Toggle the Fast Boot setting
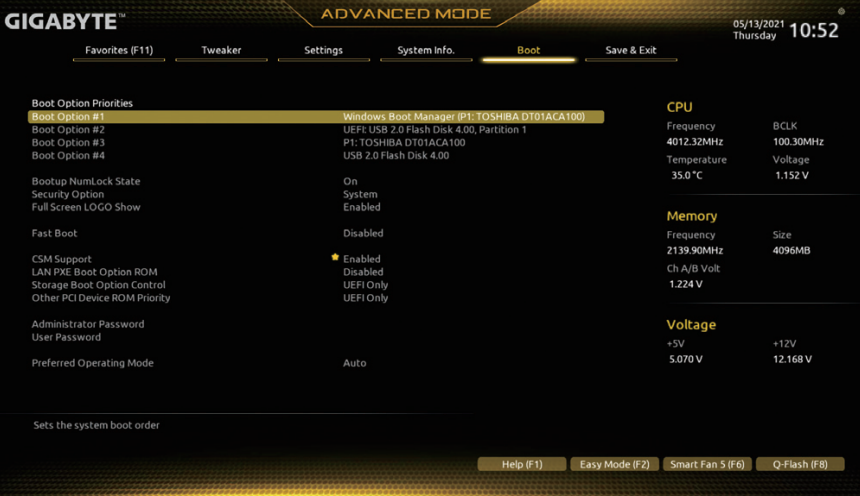The height and width of the screenshot is (496, 860). [363, 233]
